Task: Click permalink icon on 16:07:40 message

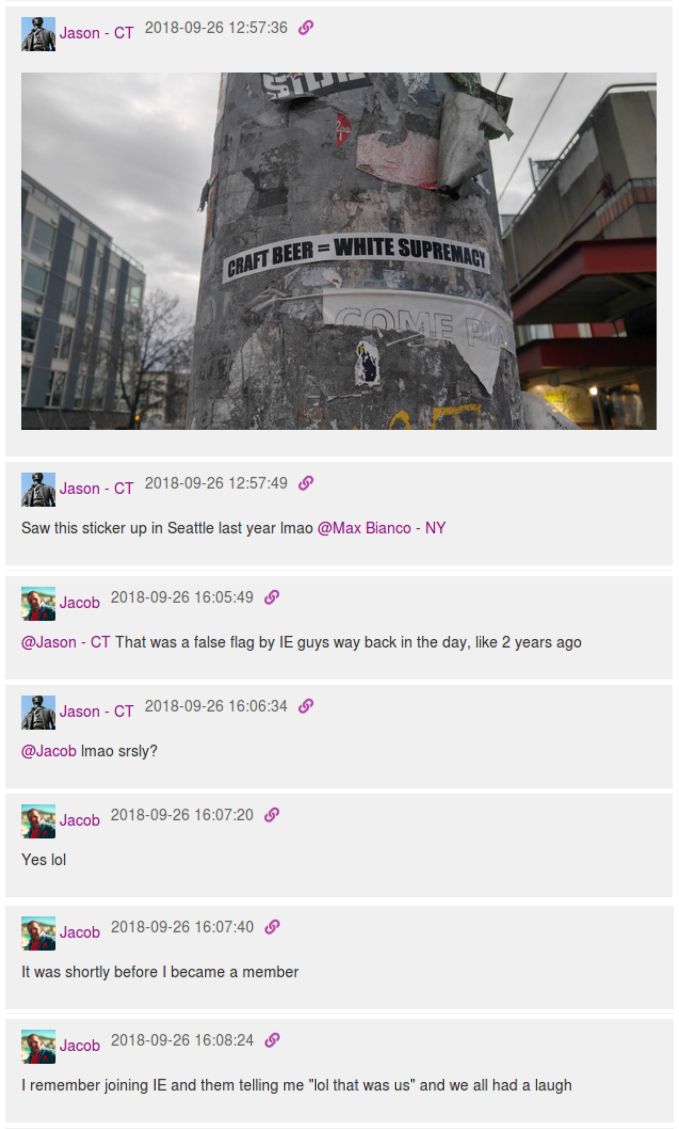Action: (x=271, y=927)
